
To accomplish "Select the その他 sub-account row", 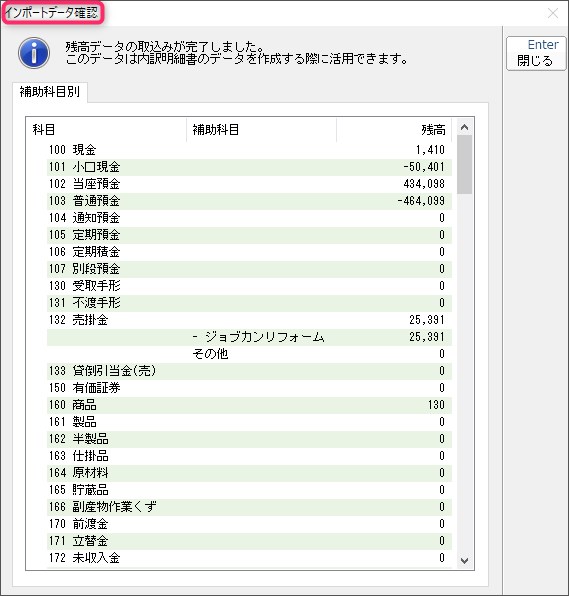I will click(249, 354).
